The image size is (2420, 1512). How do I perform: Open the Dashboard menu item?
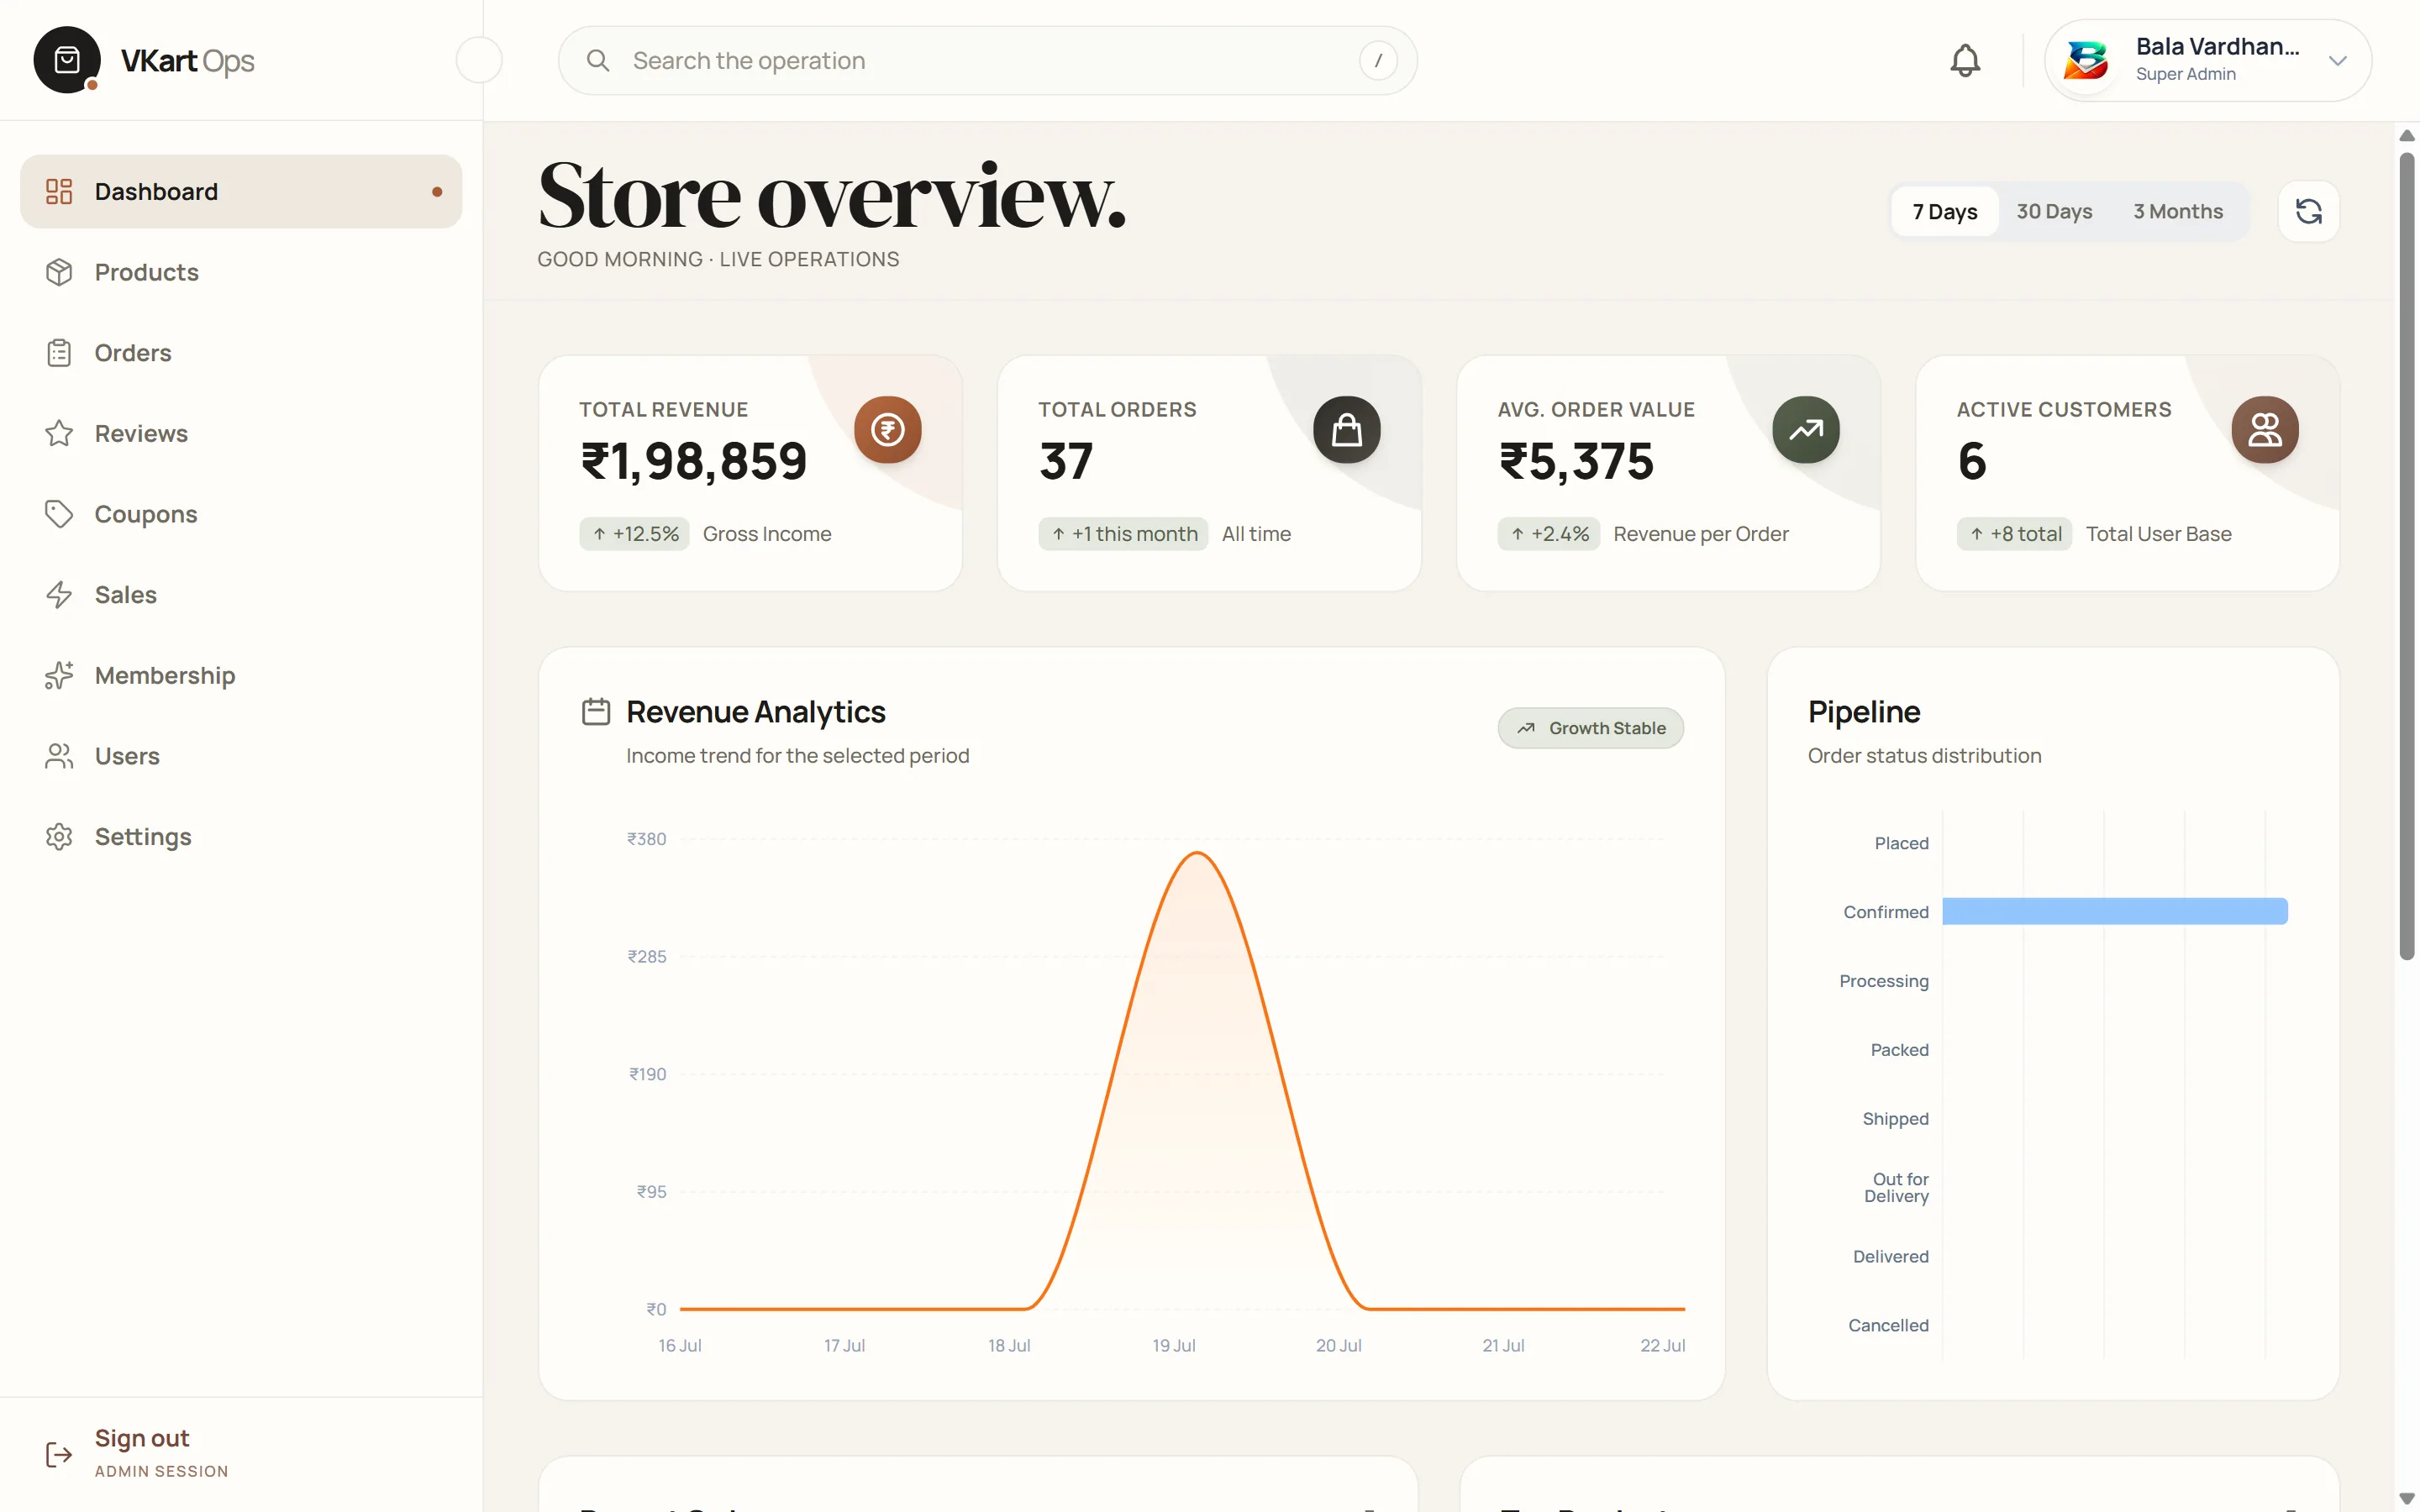click(241, 191)
